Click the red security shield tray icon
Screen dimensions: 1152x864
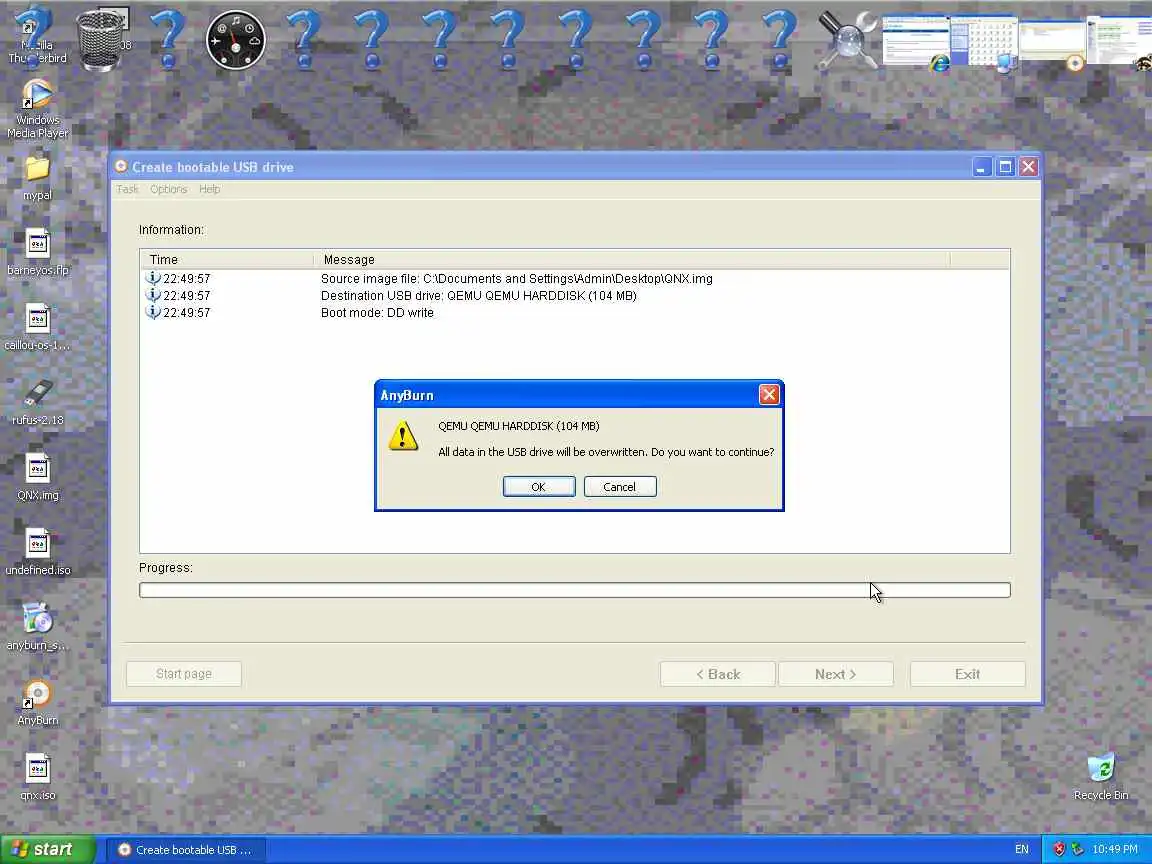[x=1059, y=849]
